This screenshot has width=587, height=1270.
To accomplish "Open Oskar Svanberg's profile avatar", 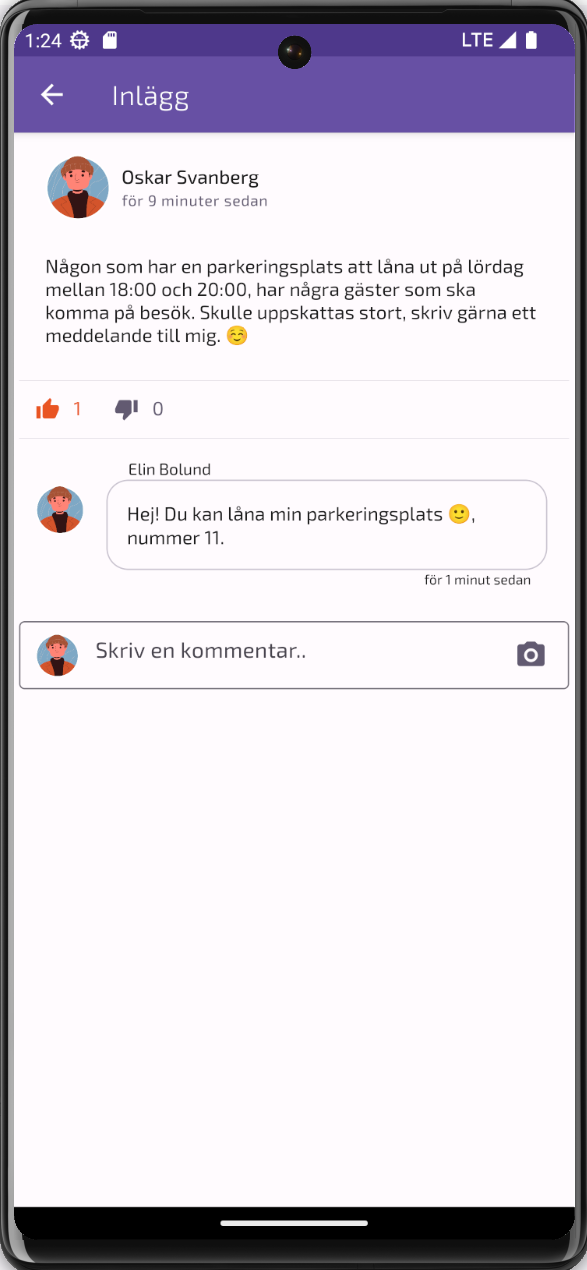I will point(78,187).
